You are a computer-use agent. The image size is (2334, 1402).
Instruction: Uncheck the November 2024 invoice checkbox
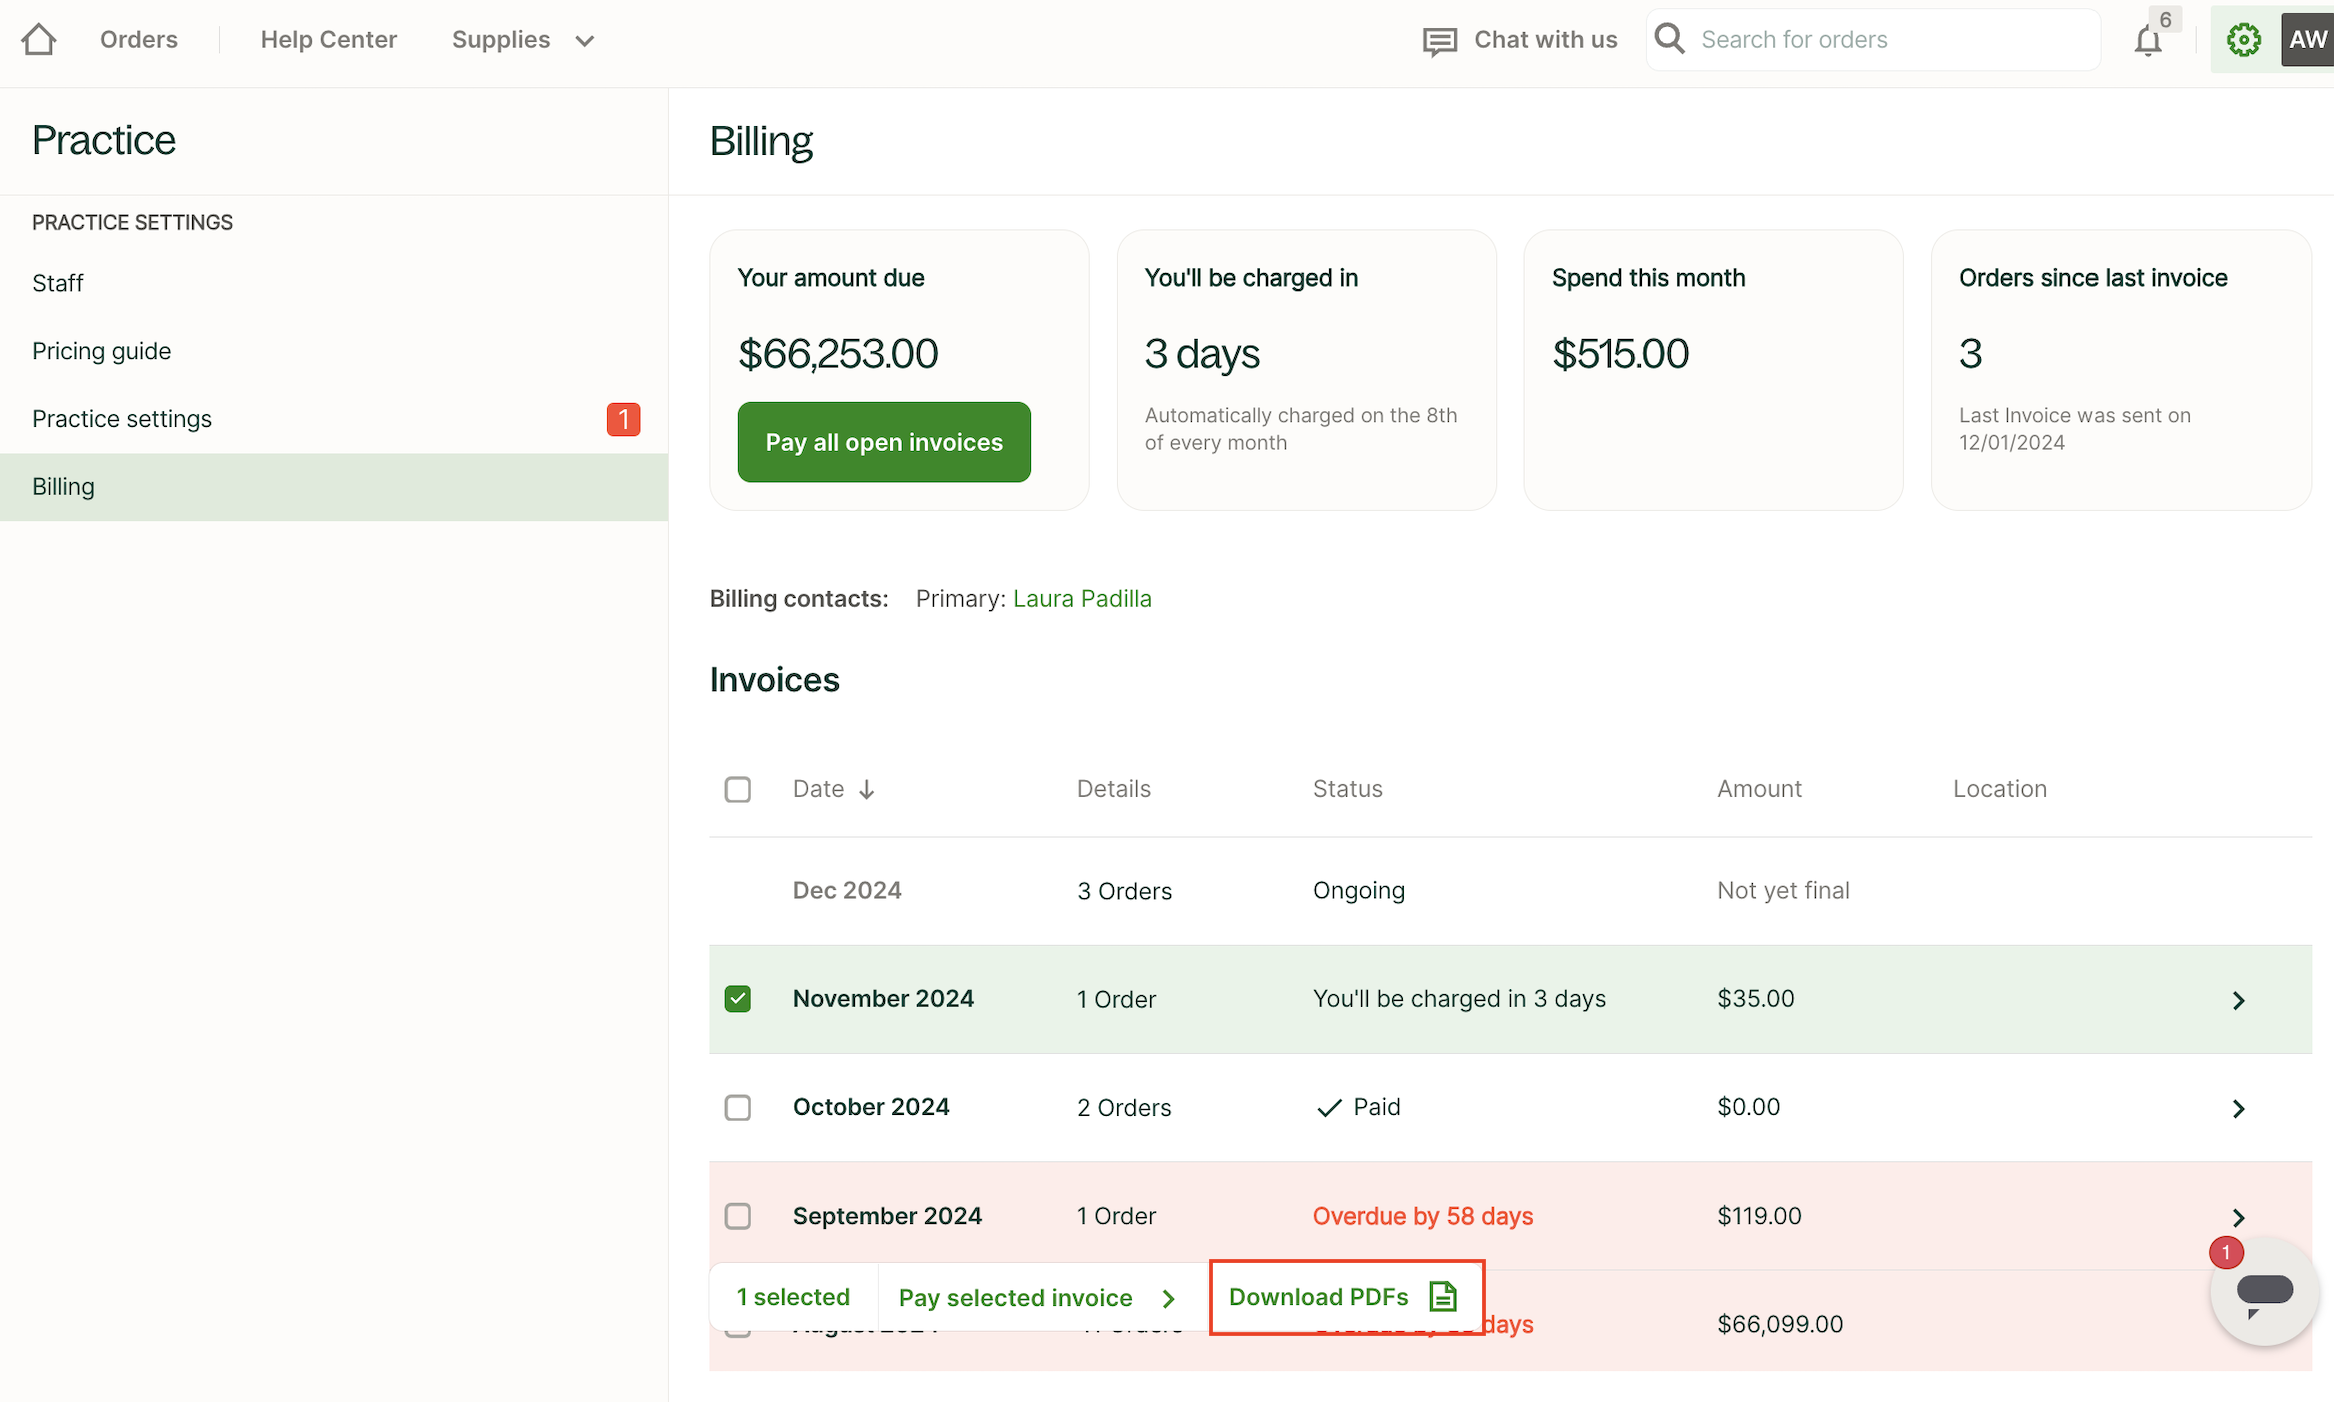point(738,999)
